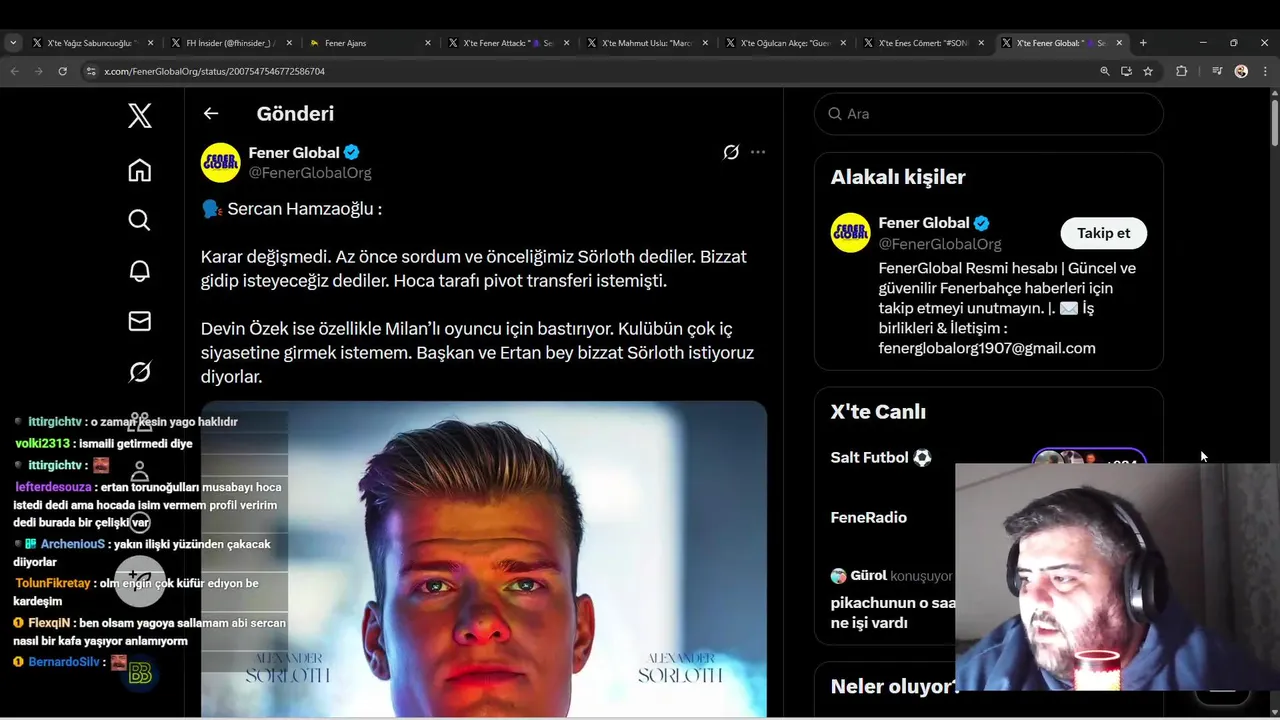1280x720 pixels.
Task: Open the Chrome three-dot menu
Action: [x=1263, y=71]
